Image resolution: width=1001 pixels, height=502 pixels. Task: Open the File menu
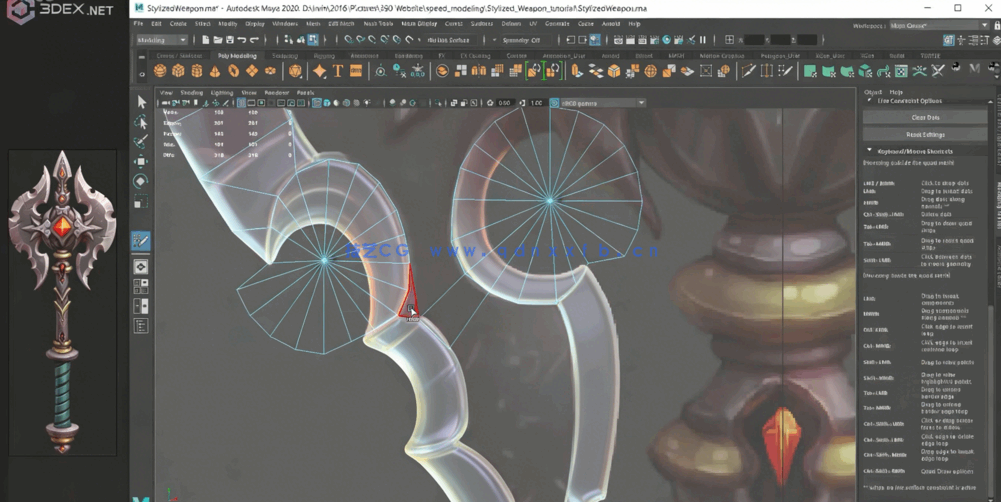(139, 24)
